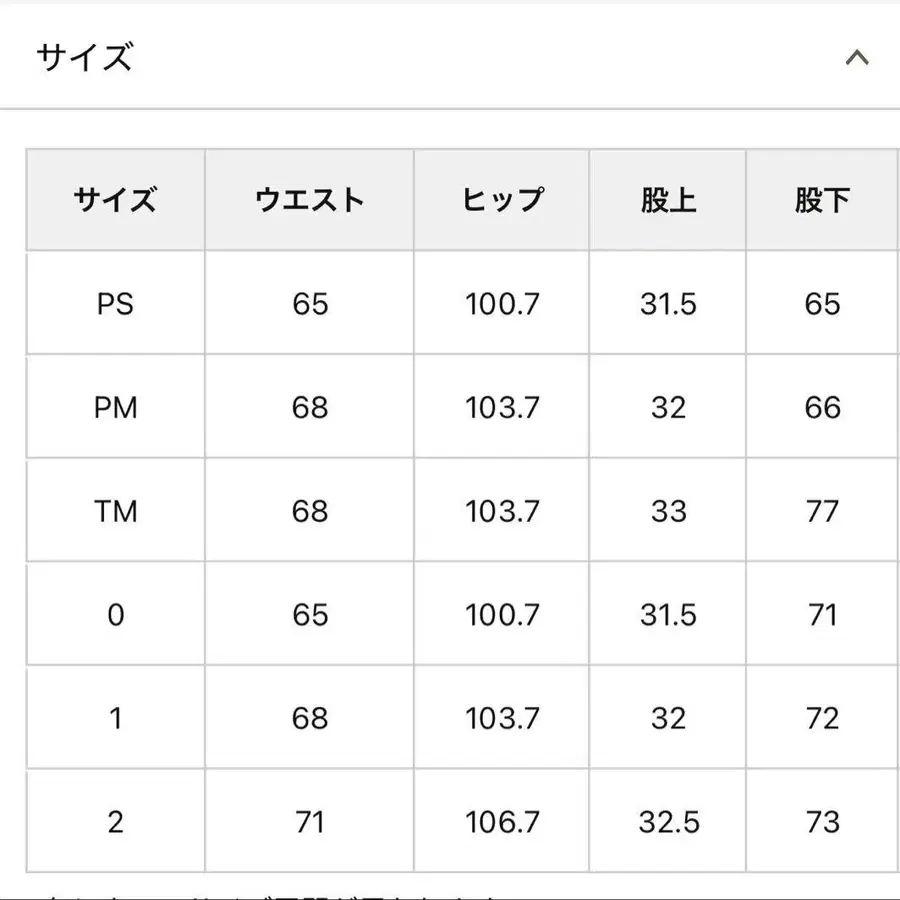The image size is (900, 900).
Task: Click the hip value 100.7 for size 0
Action: (501, 614)
